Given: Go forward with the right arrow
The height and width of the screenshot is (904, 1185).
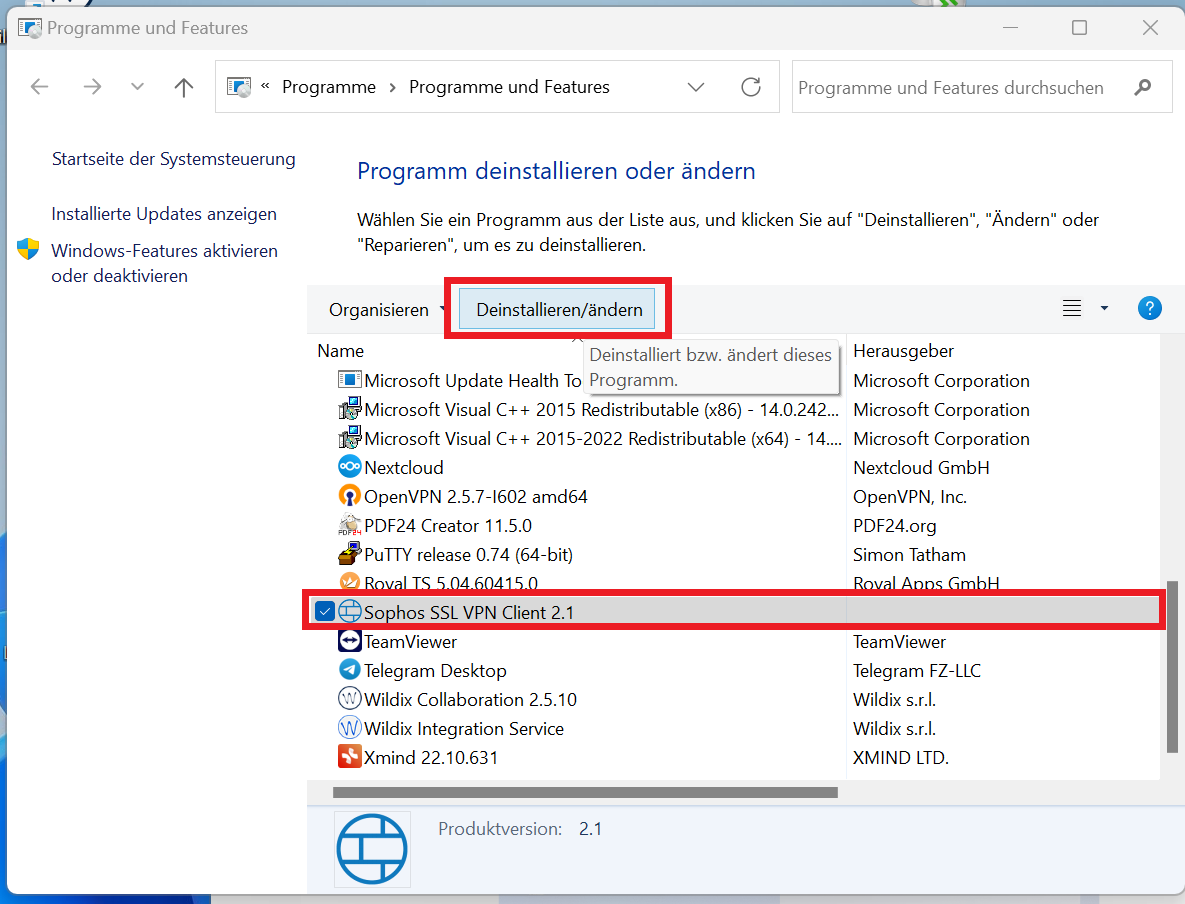Looking at the screenshot, I should pos(92,87).
